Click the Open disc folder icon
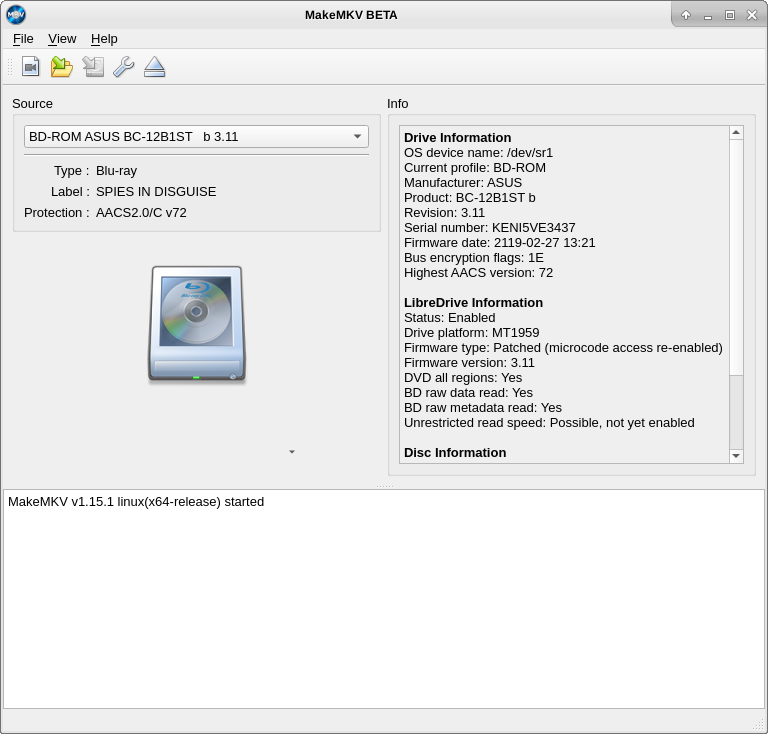 click(x=62, y=67)
